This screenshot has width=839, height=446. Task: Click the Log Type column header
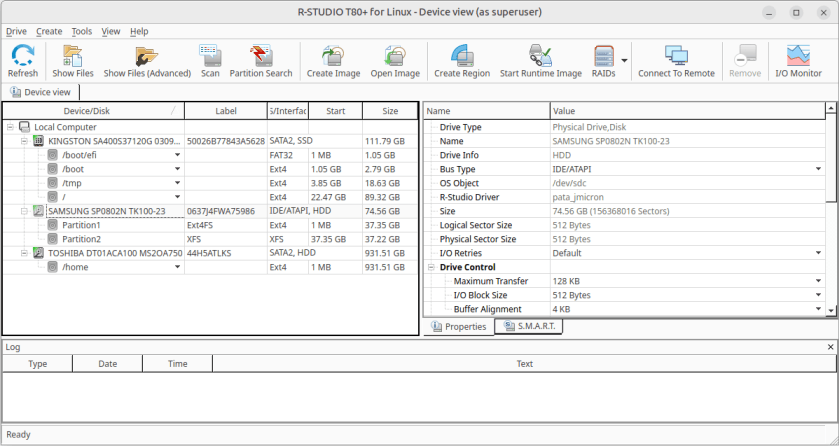point(37,364)
